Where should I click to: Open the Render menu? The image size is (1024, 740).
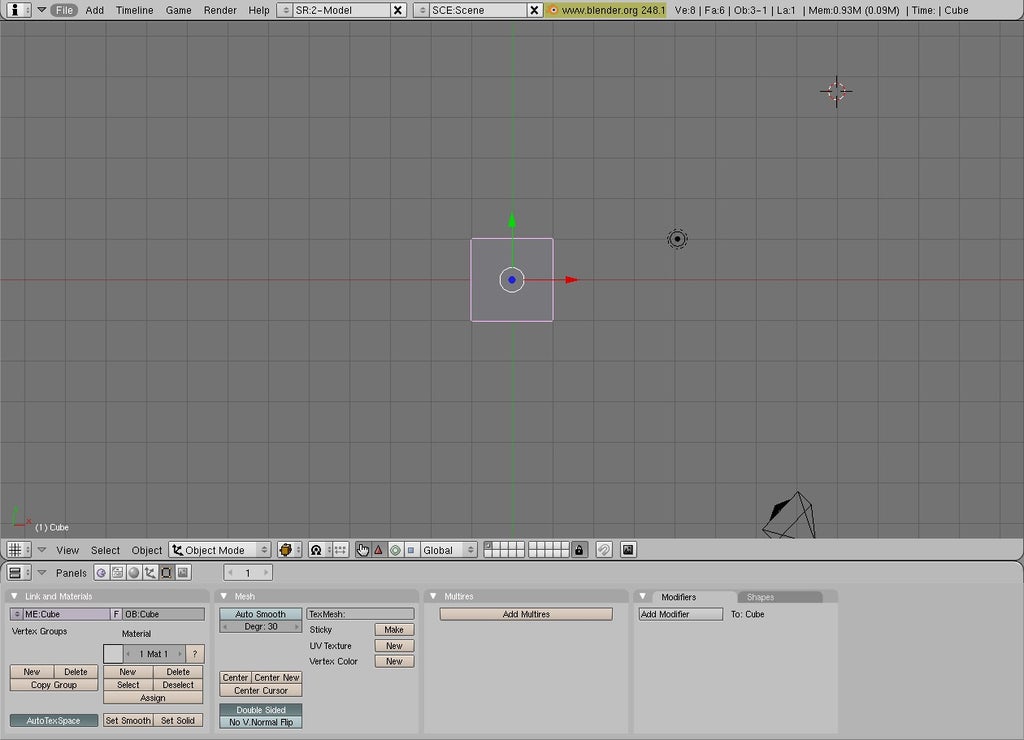tap(220, 10)
